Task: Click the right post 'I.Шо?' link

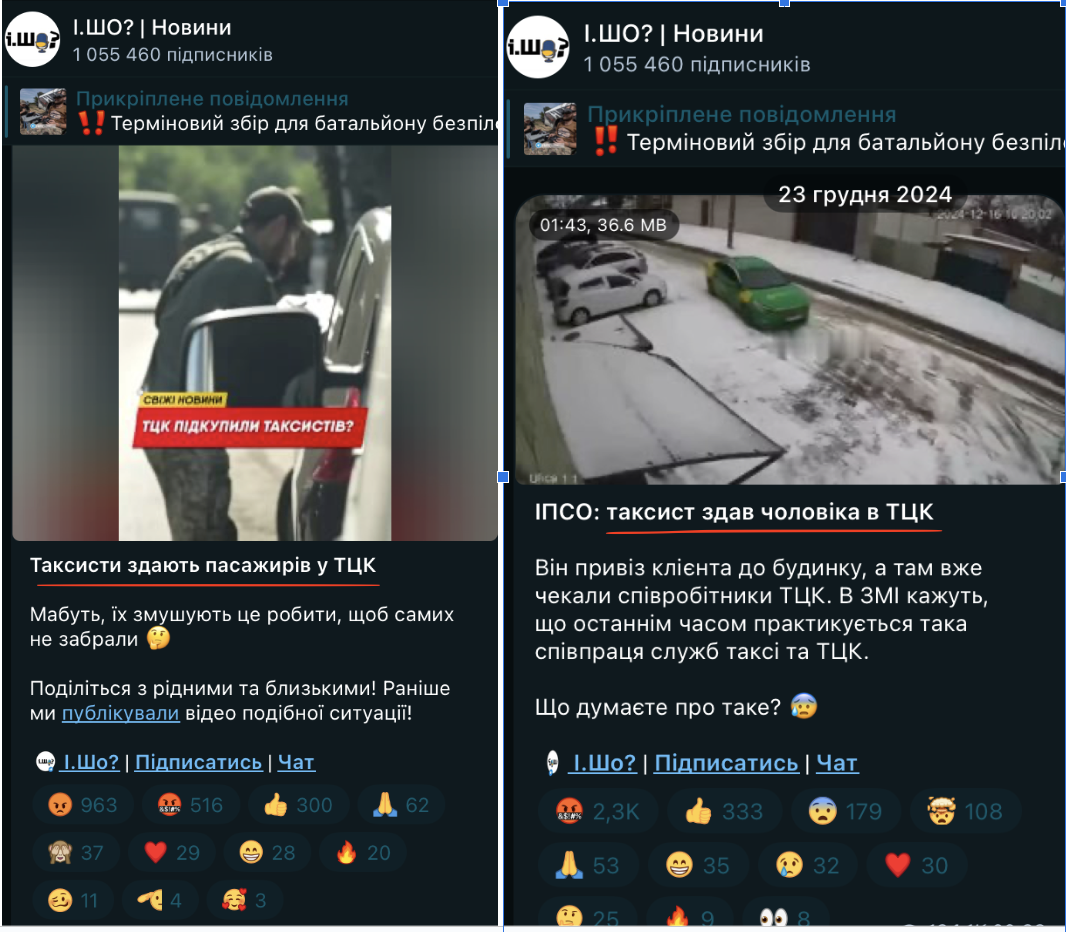Action: click(604, 763)
